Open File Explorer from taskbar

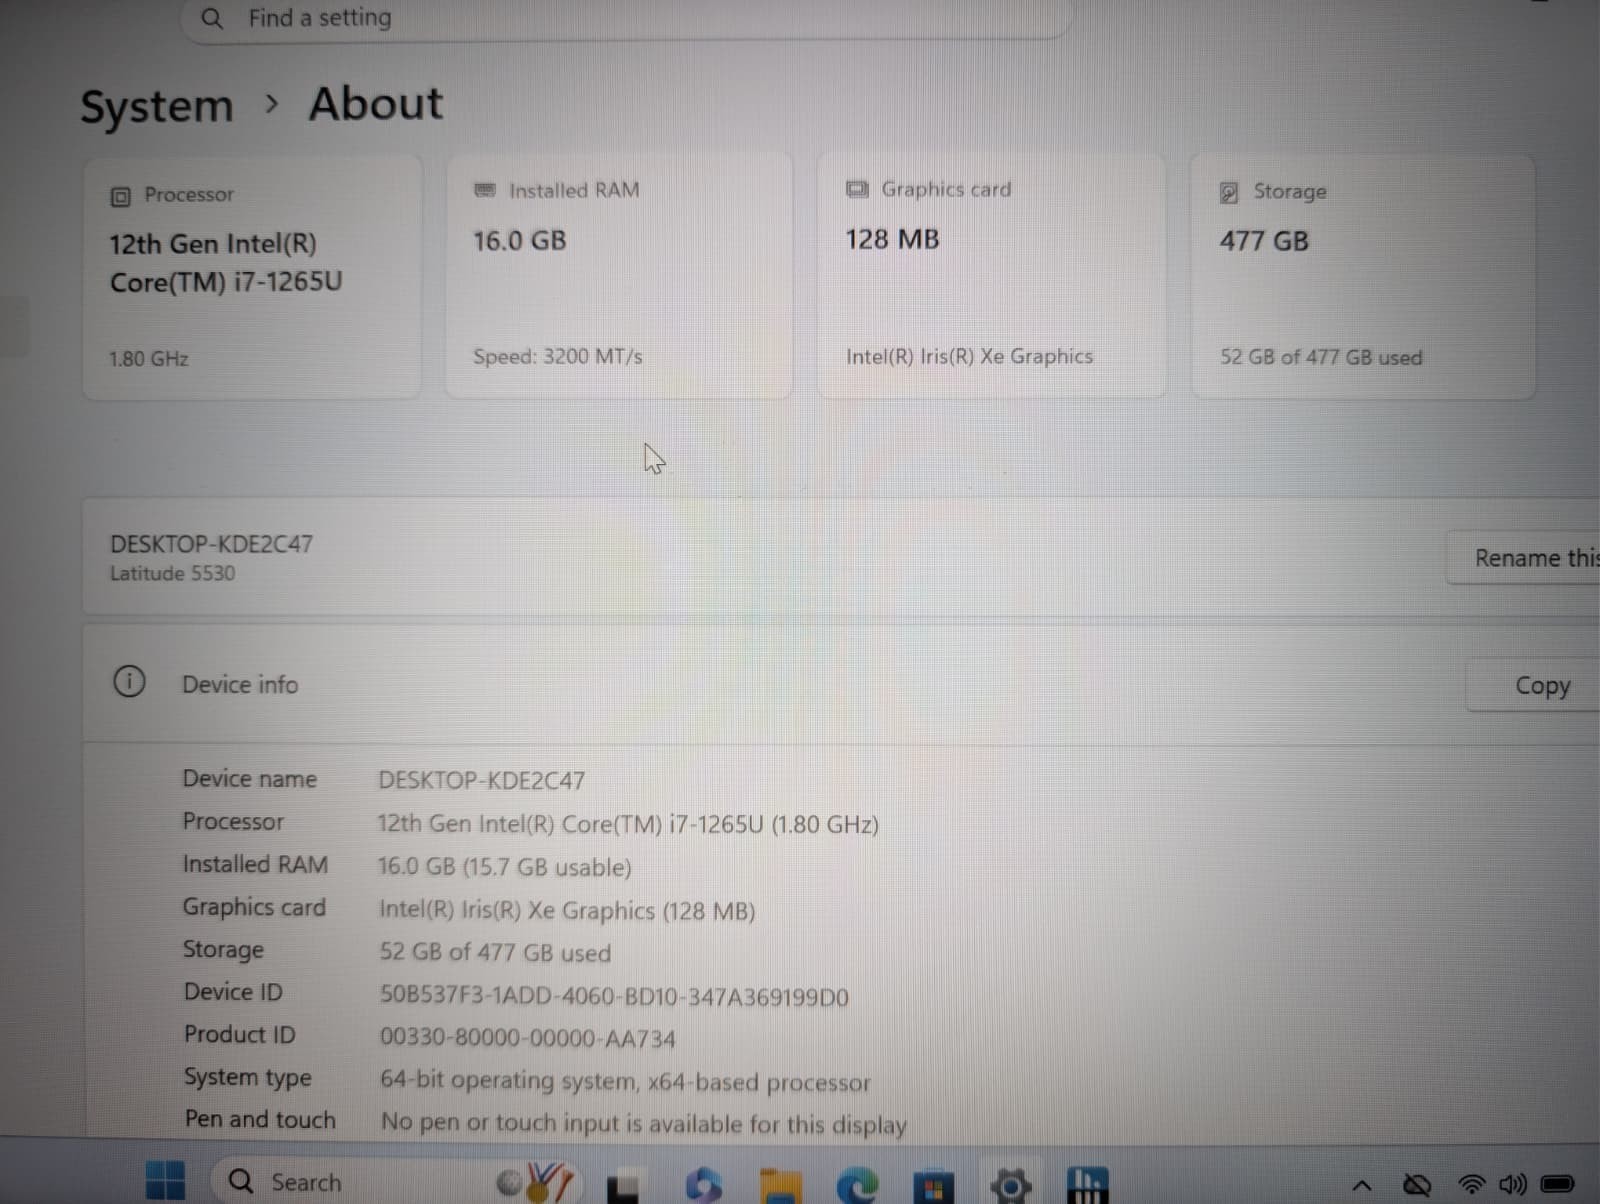coord(781,1186)
